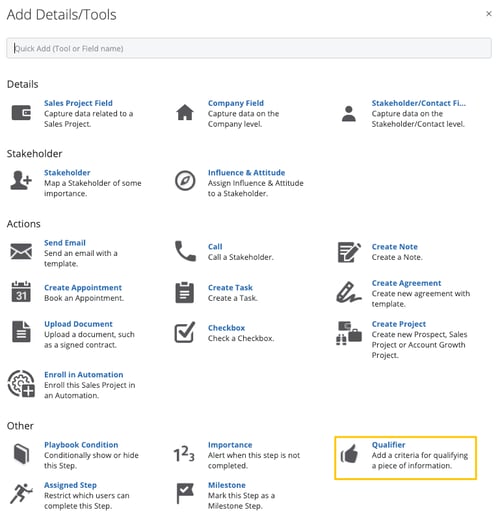Click the Influence & Attitude compass icon
Image resolution: width=500 pixels, height=532 pixels.
pos(185,180)
